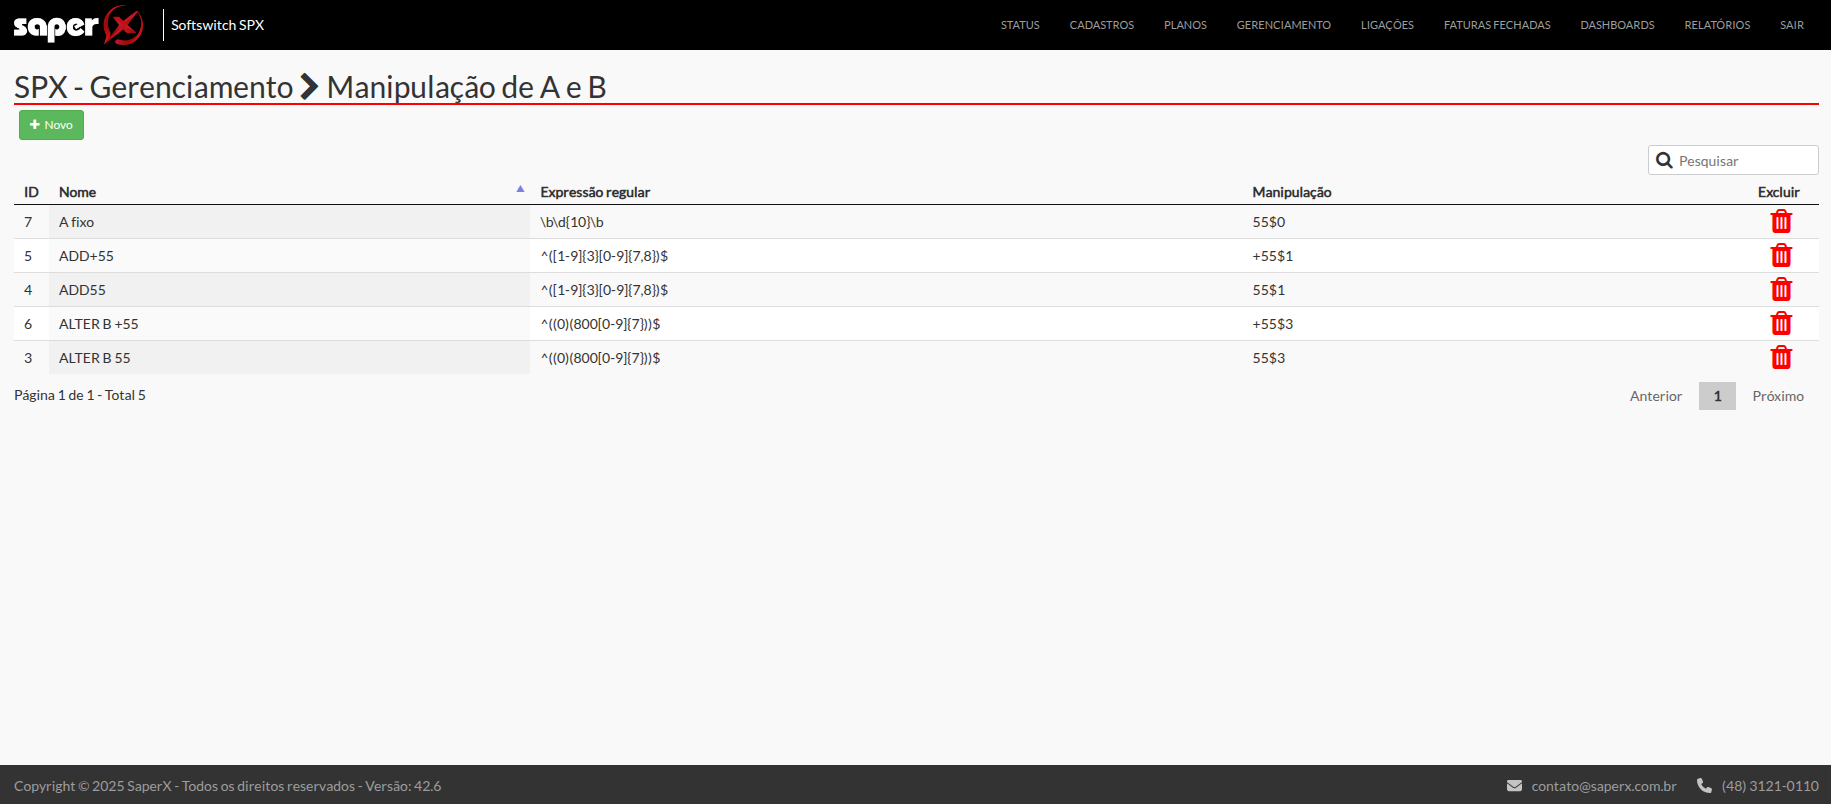Open the CADASTROS menu
The height and width of the screenshot is (804, 1831).
coord(1101,25)
